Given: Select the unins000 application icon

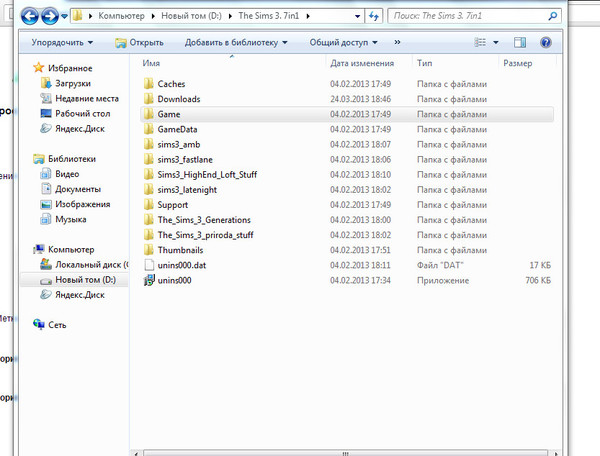Looking at the screenshot, I should pyautogui.click(x=149, y=280).
